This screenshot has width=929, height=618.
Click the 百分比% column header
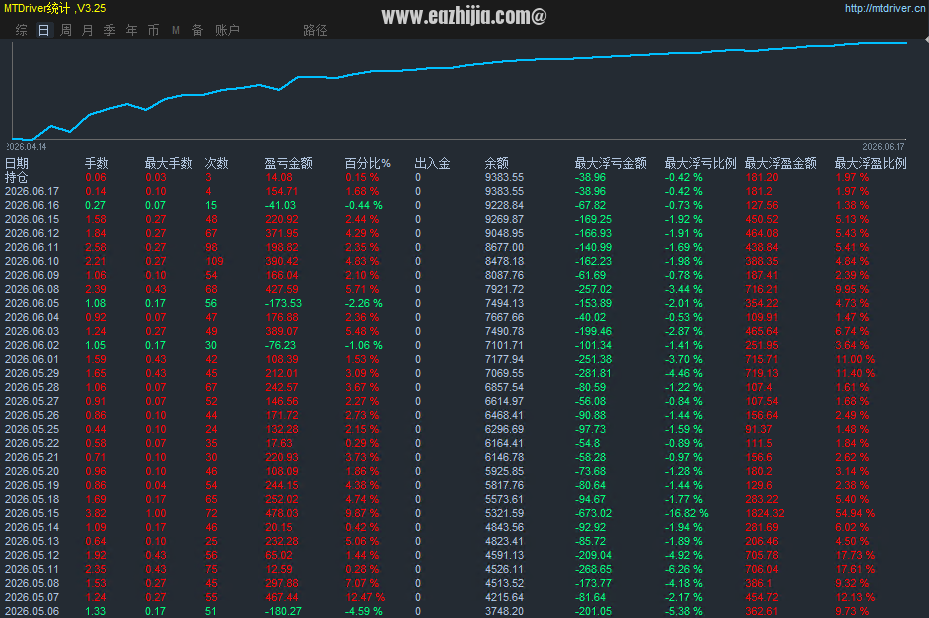(x=368, y=163)
